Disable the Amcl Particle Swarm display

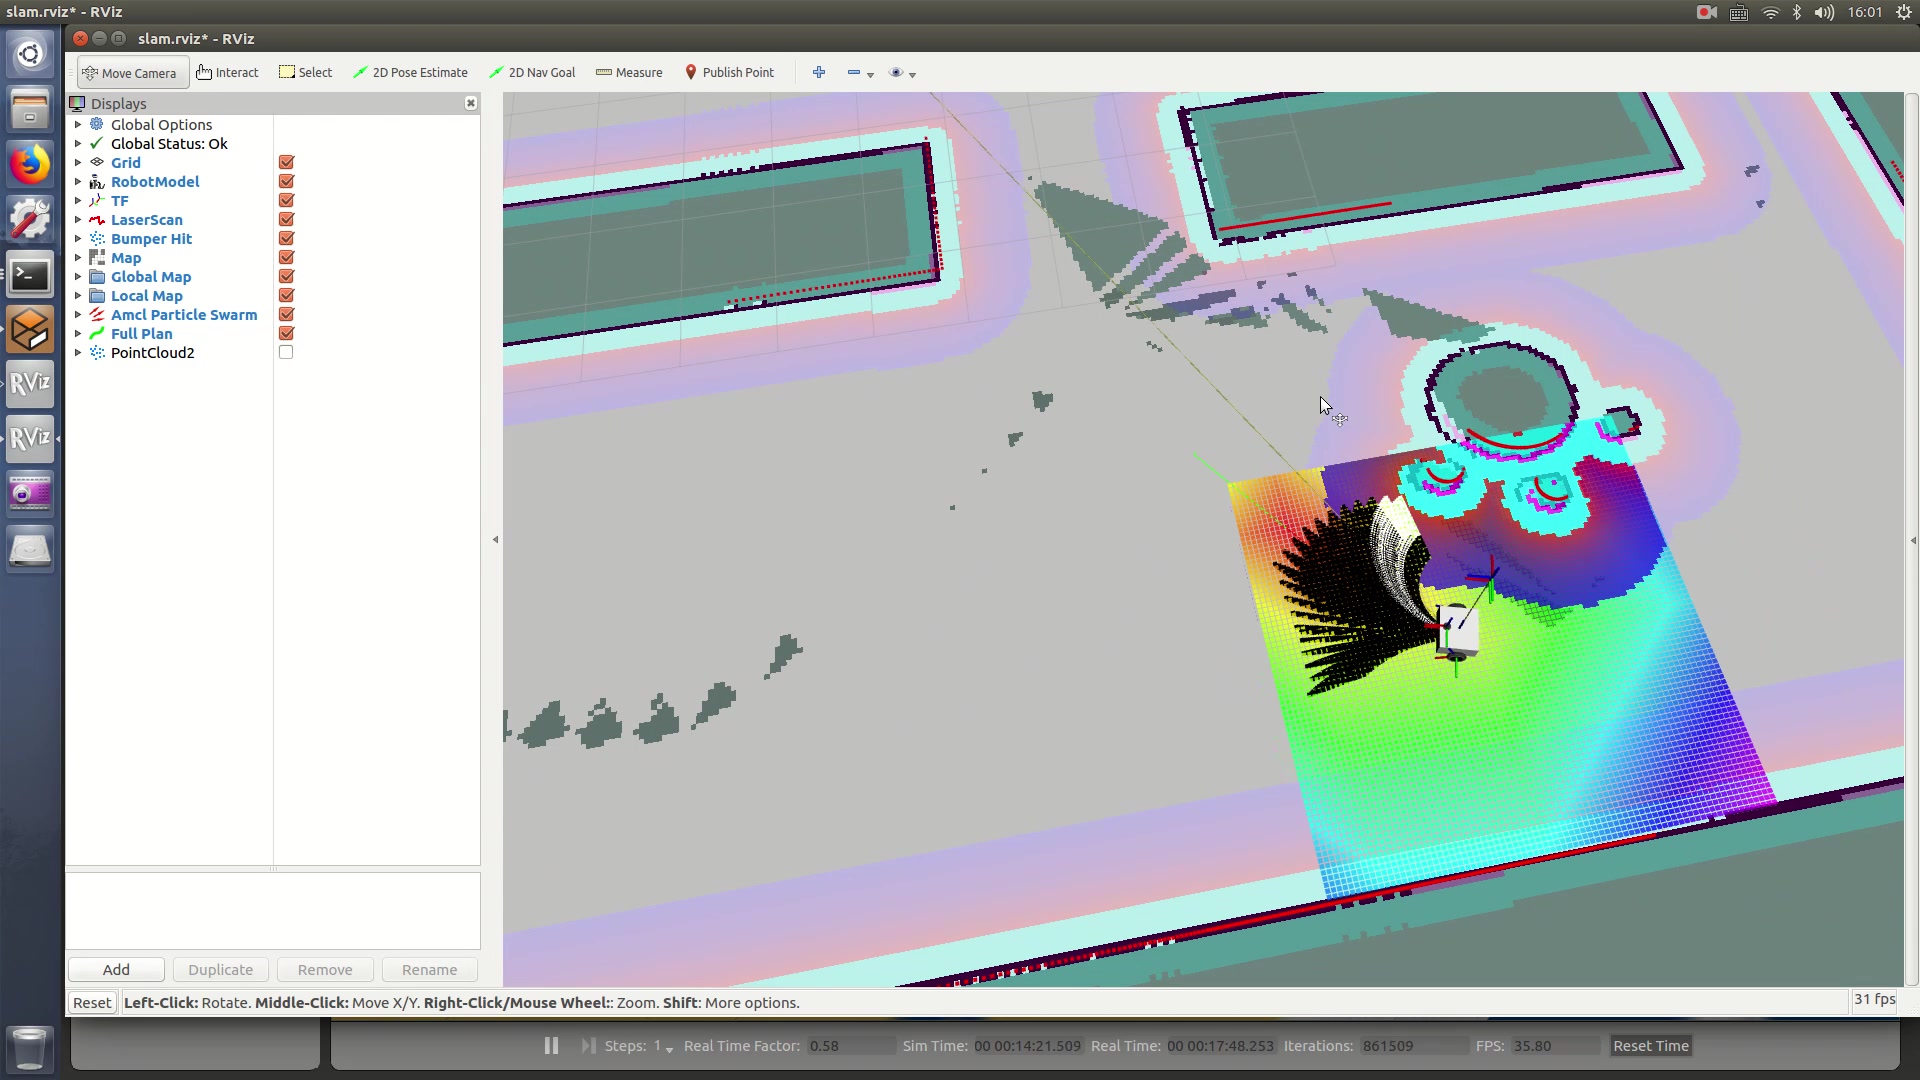pos(286,314)
